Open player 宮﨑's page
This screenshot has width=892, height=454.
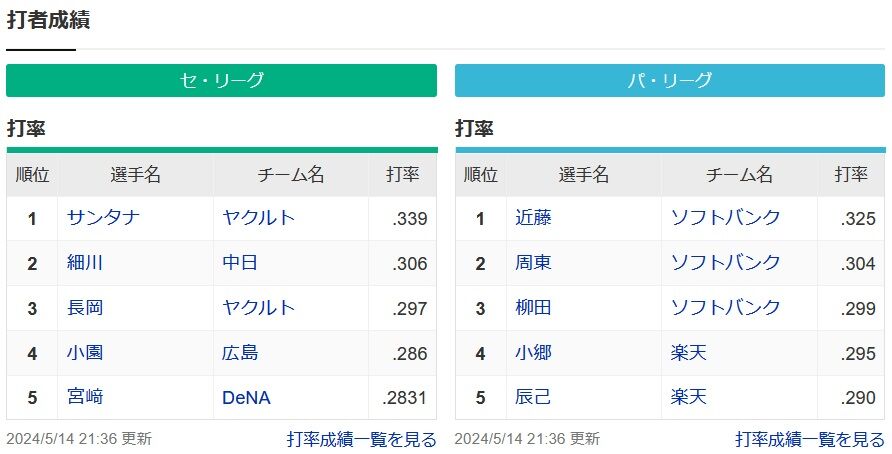tap(85, 398)
